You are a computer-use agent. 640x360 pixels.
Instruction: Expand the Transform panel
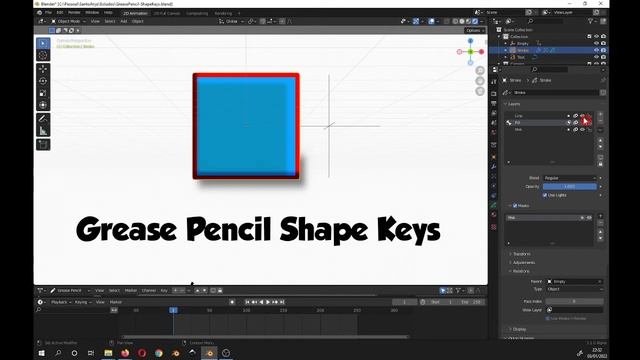(x=521, y=254)
